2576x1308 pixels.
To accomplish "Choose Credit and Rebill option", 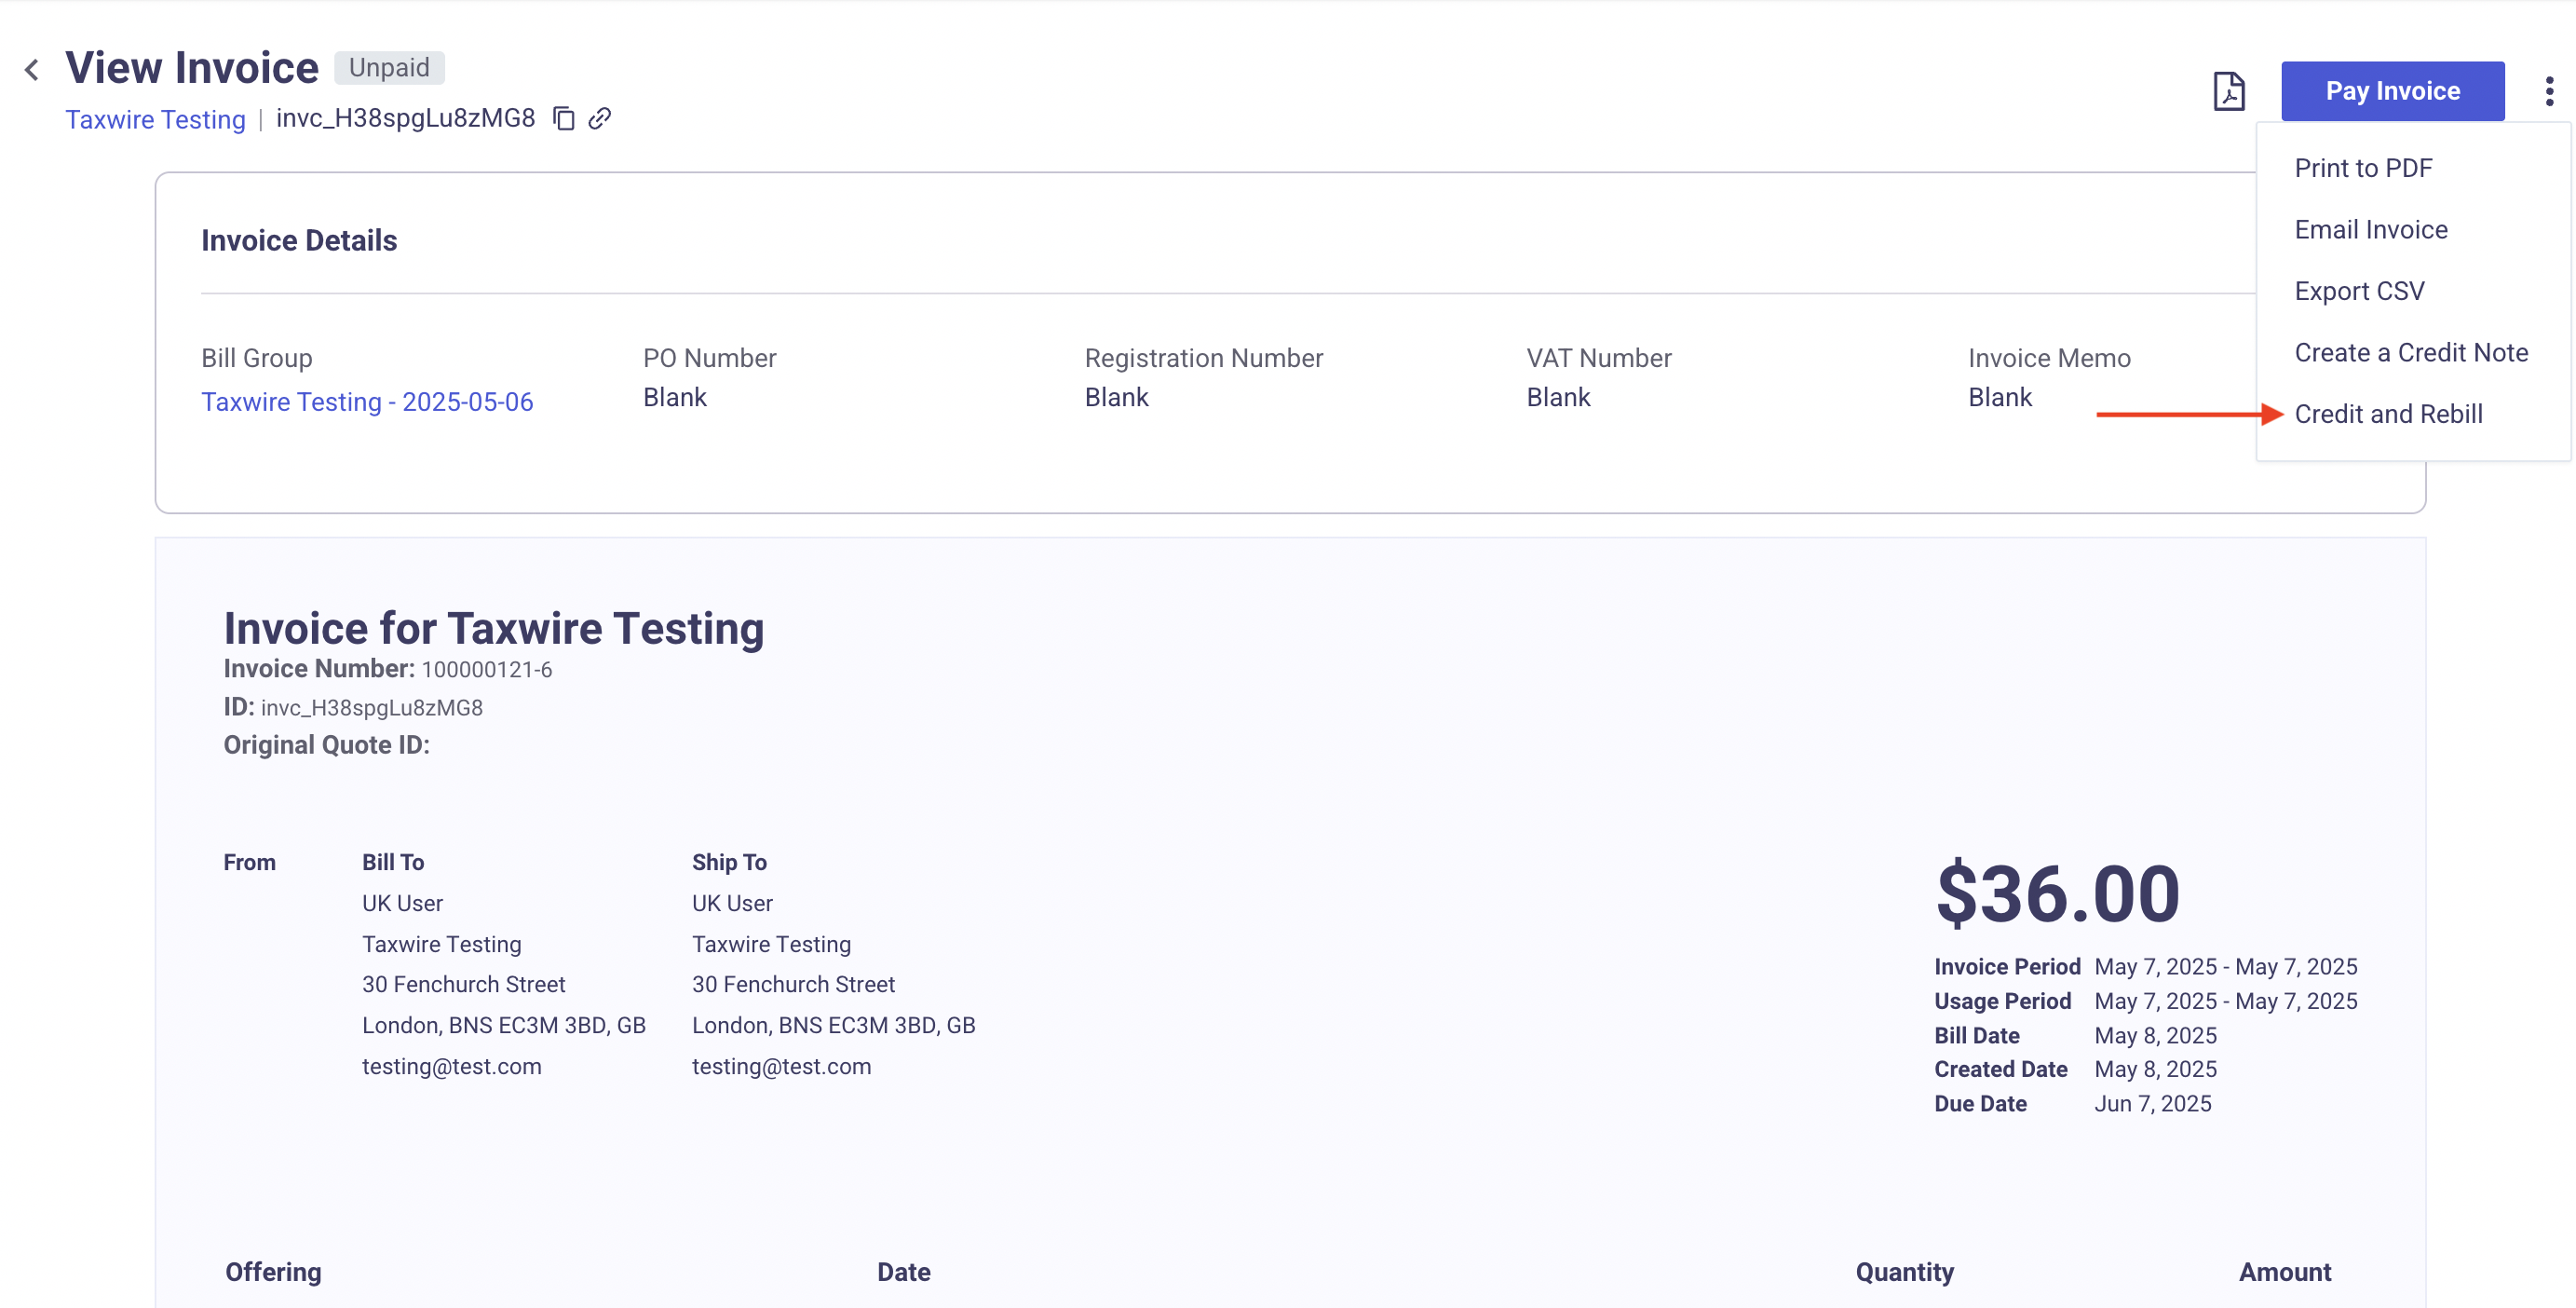I will coord(2388,414).
